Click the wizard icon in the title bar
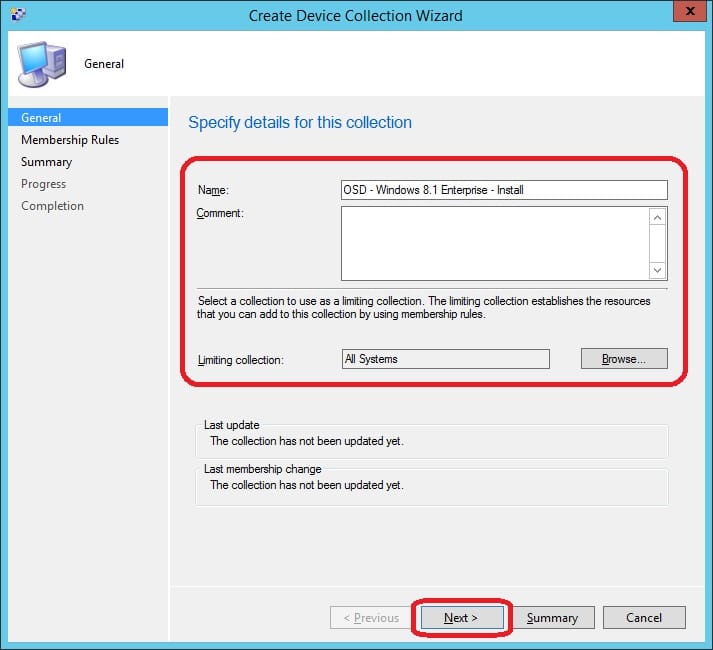Image resolution: width=713 pixels, height=650 pixels. click(18, 14)
